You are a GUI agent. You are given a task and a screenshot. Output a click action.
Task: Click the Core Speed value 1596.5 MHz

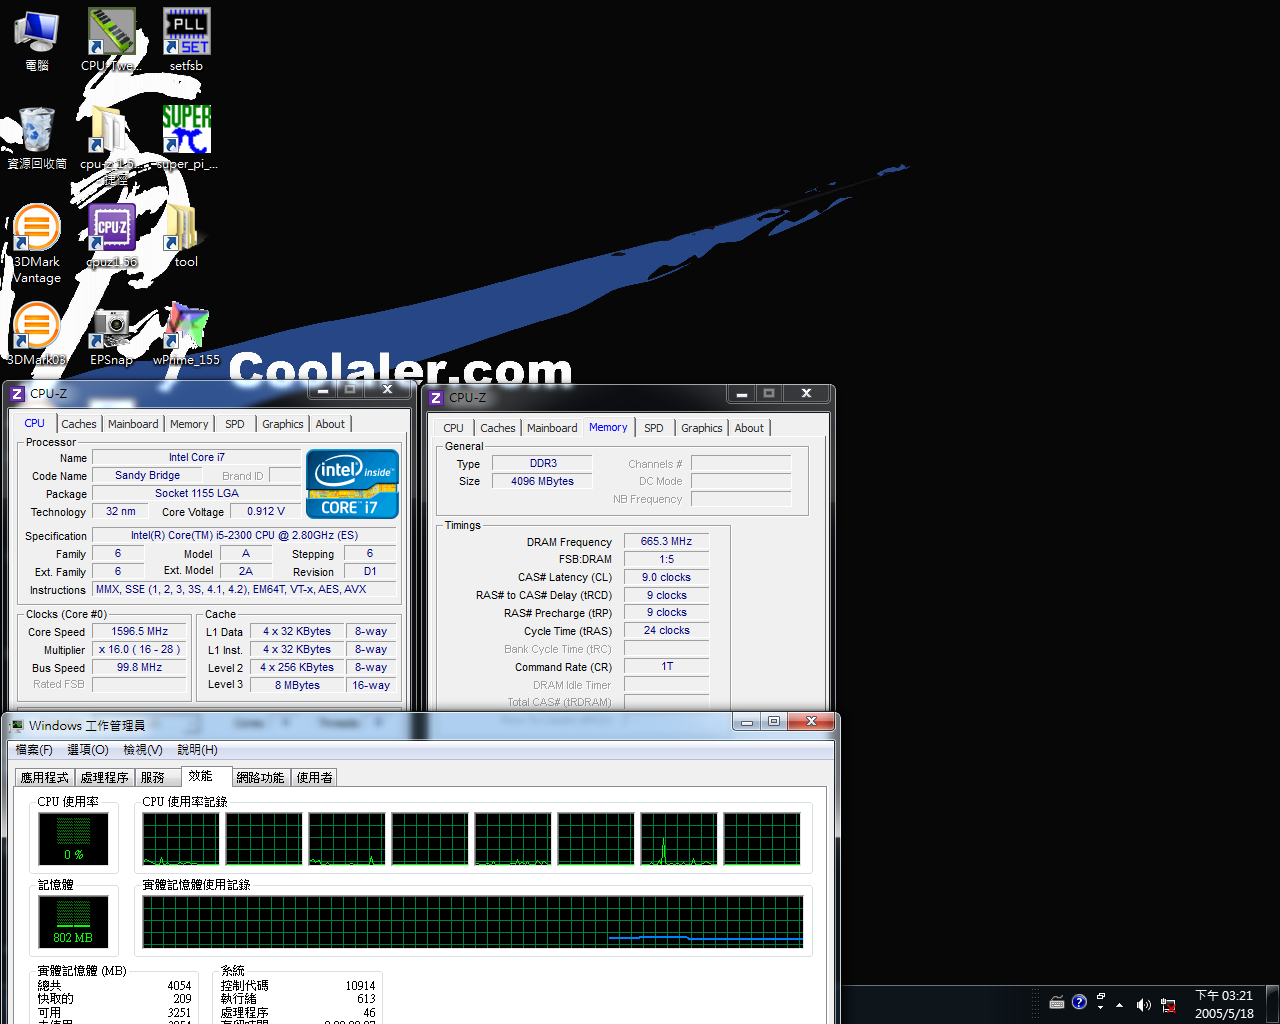(140, 632)
